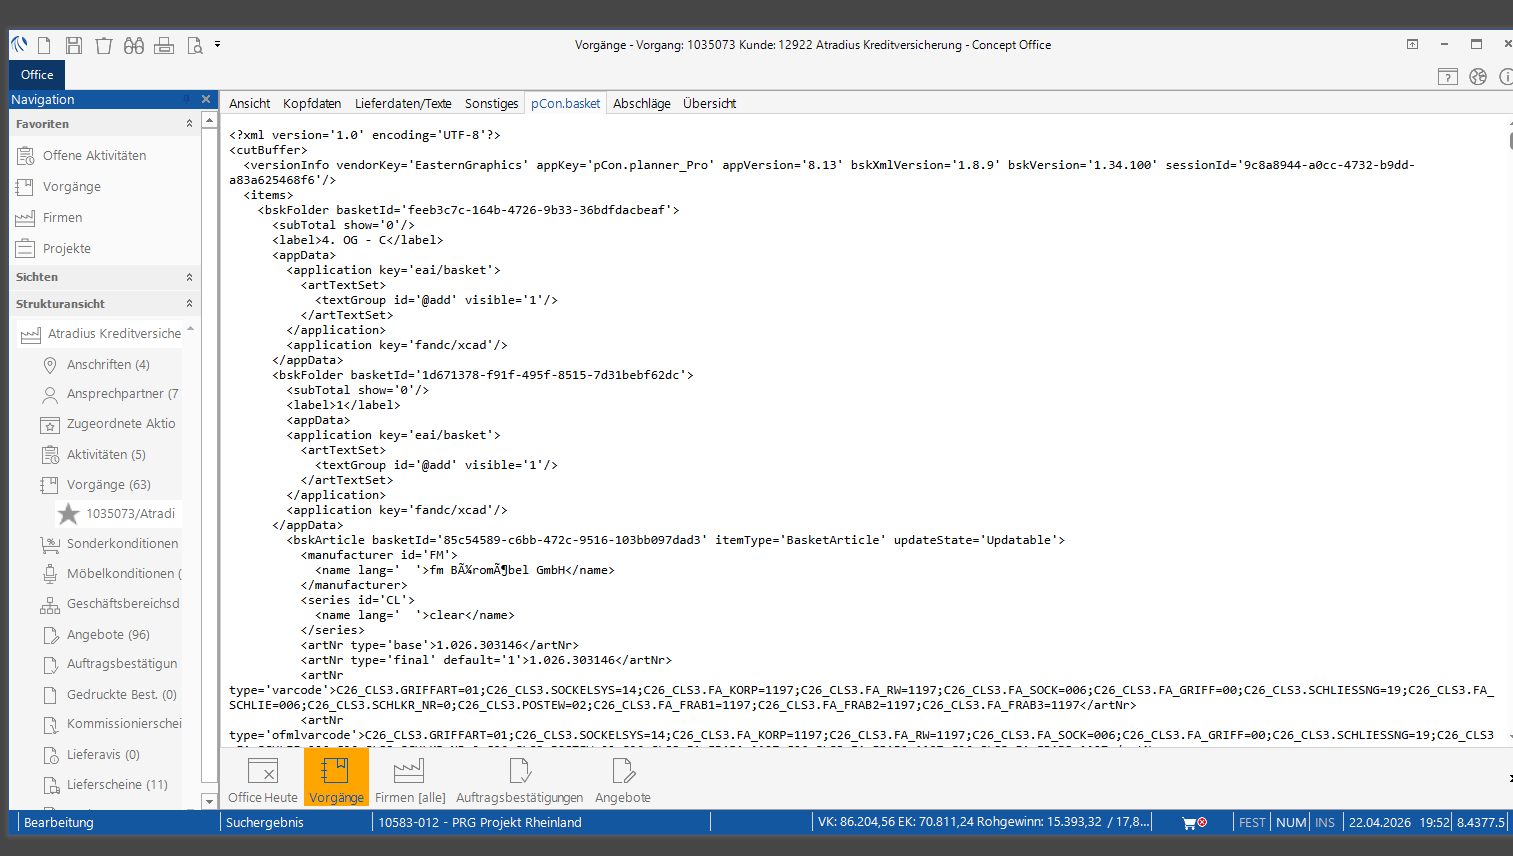Screen dimensions: 1513x856
Task: Click the trash bin delete icon
Action: click(x=104, y=45)
